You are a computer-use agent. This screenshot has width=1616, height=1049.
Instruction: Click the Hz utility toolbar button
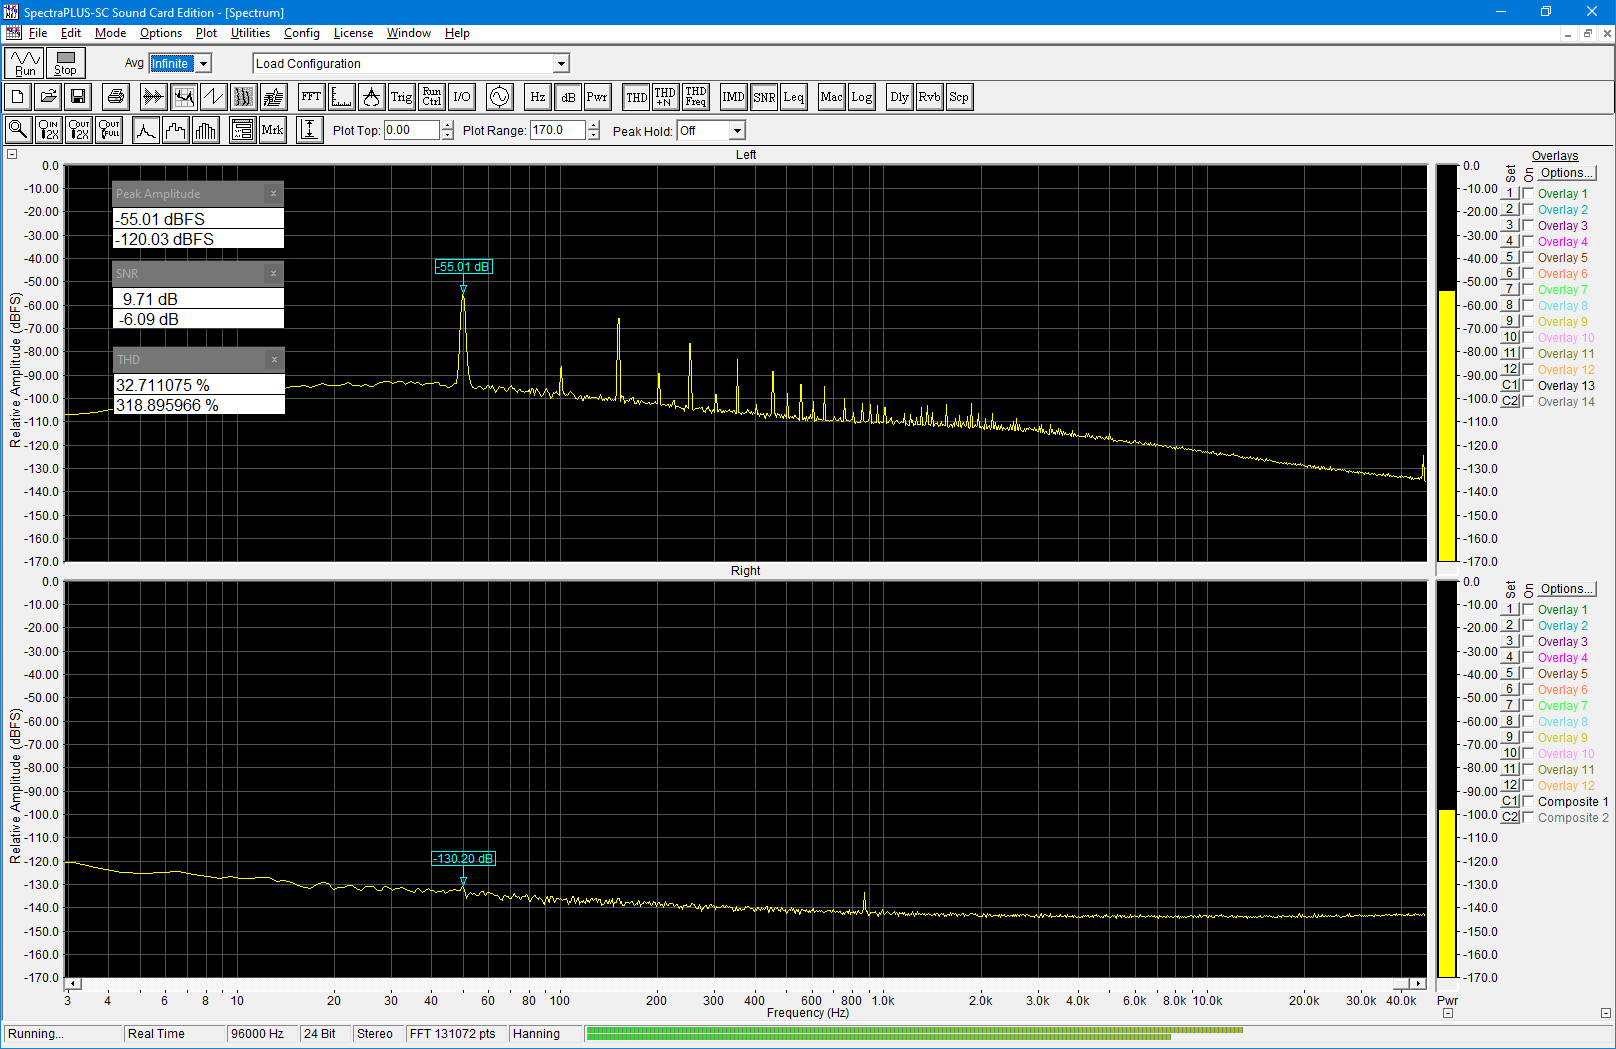pos(537,97)
